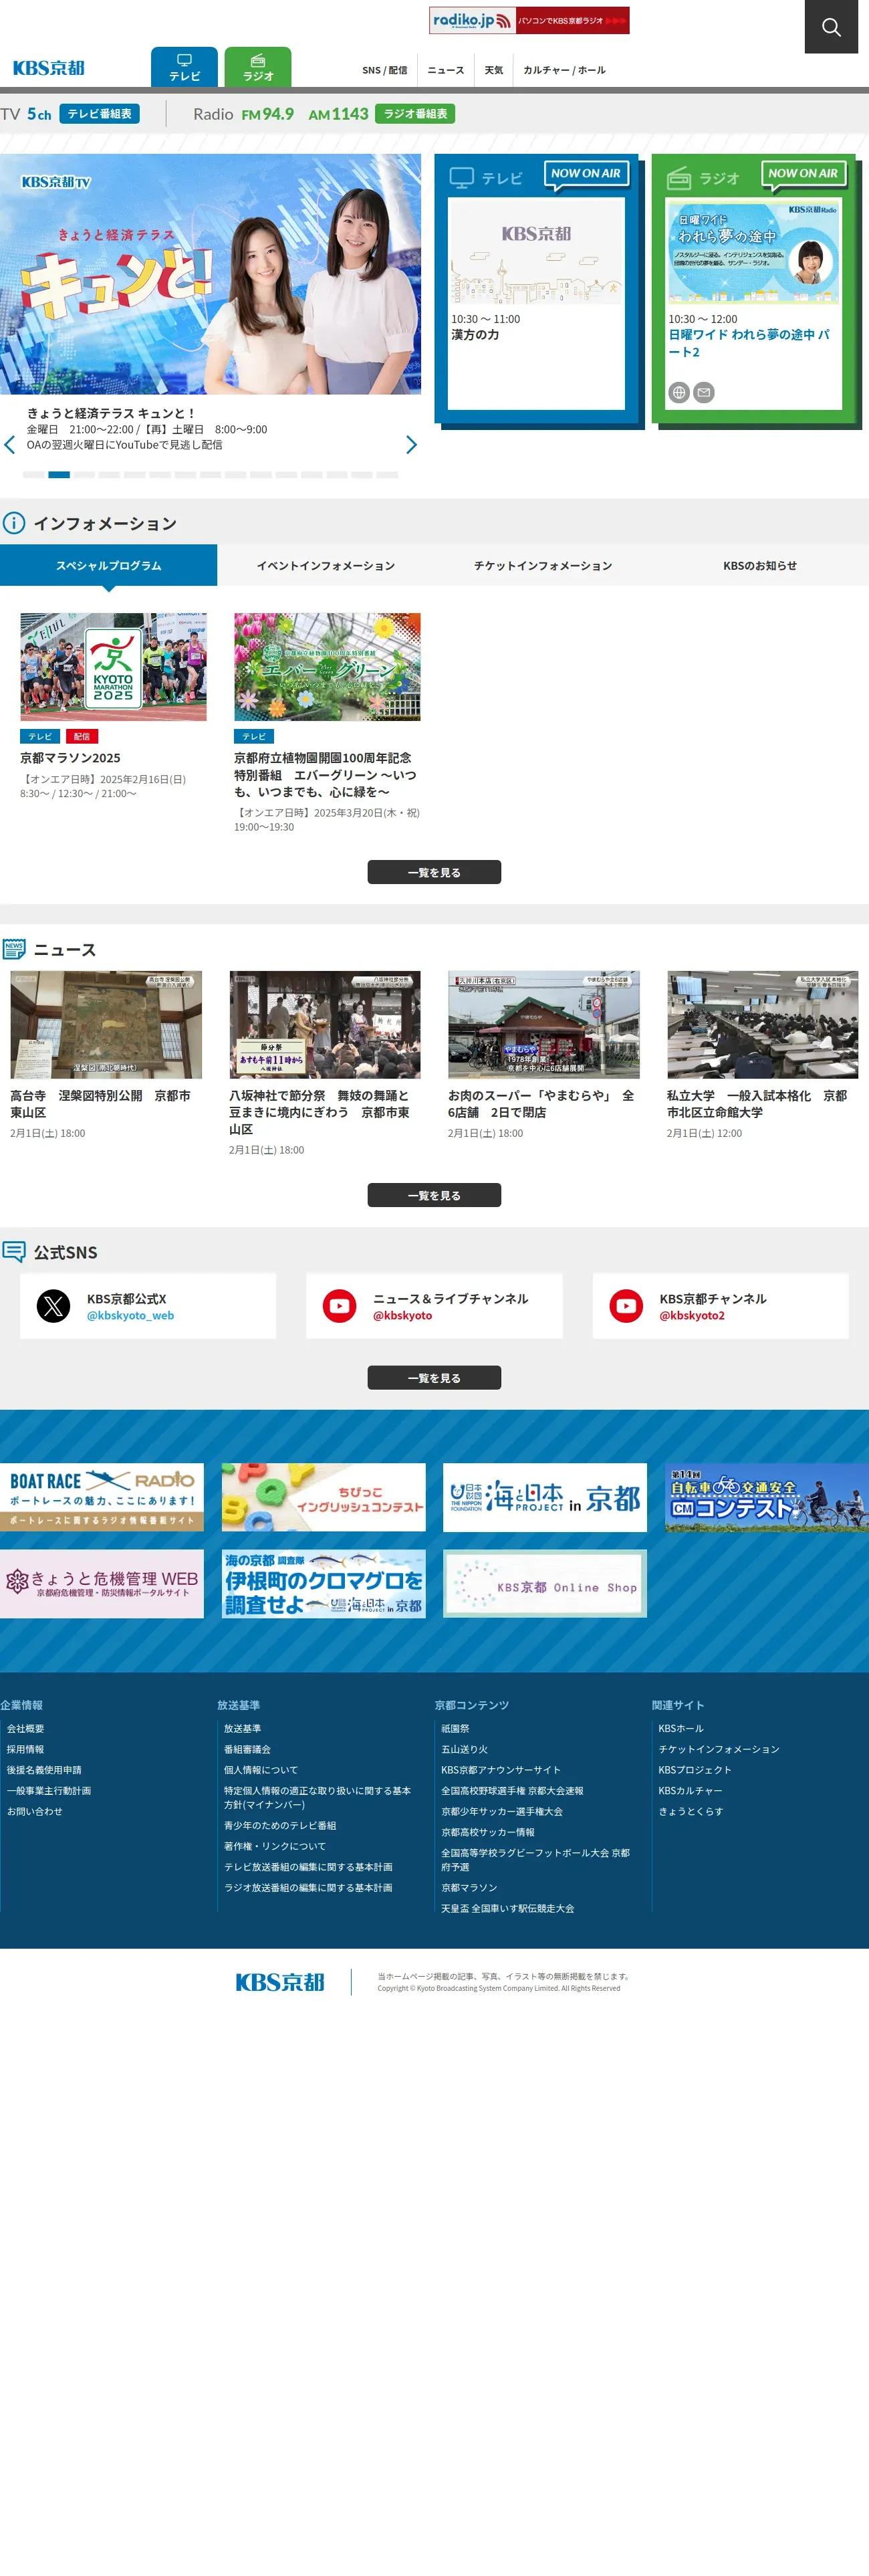Click the ニュース section heading icon

[x=14, y=949]
